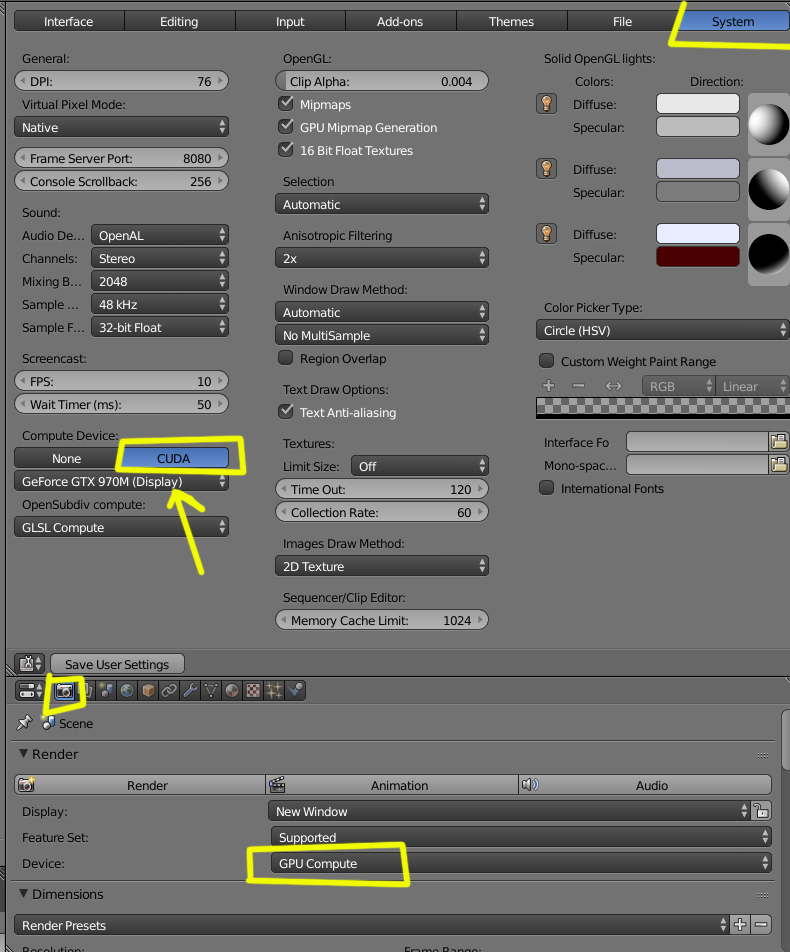The image size is (790, 952).
Task: Open the mesh Data triangle tab
Action: click(211, 691)
